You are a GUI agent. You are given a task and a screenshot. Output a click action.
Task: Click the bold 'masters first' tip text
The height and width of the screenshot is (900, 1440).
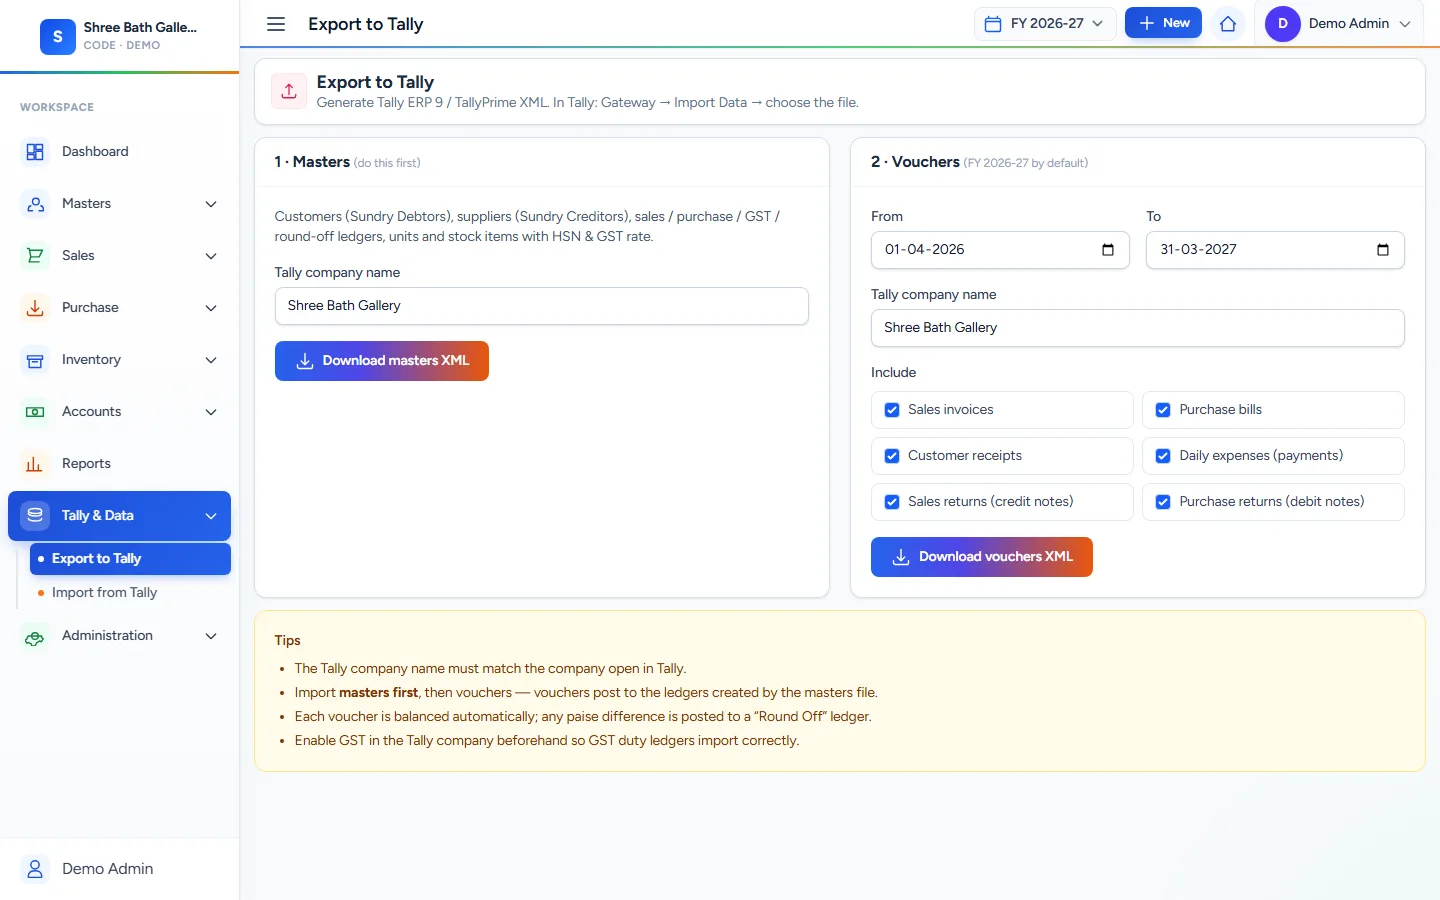tap(378, 693)
